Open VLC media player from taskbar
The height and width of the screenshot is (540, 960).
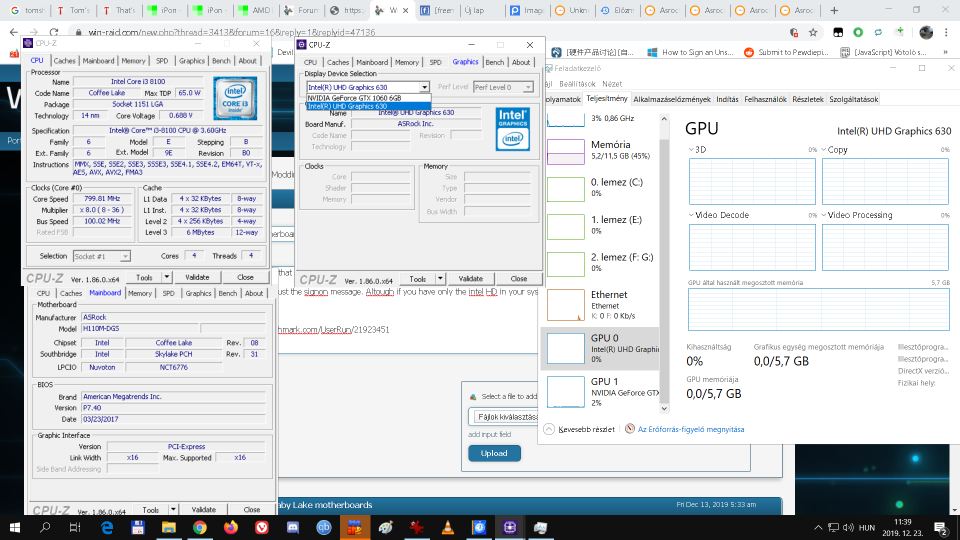tap(448, 527)
